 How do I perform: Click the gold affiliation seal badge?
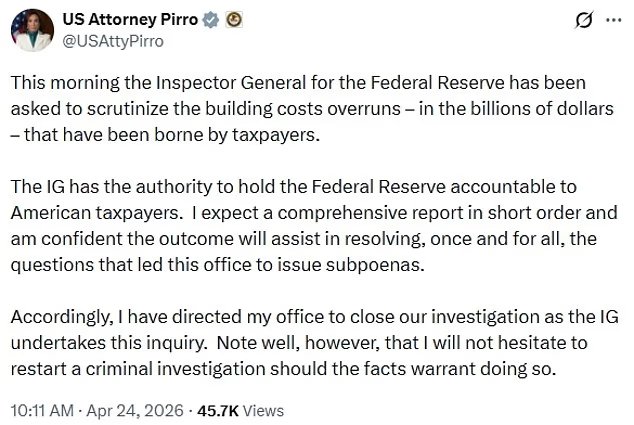(x=234, y=20)
